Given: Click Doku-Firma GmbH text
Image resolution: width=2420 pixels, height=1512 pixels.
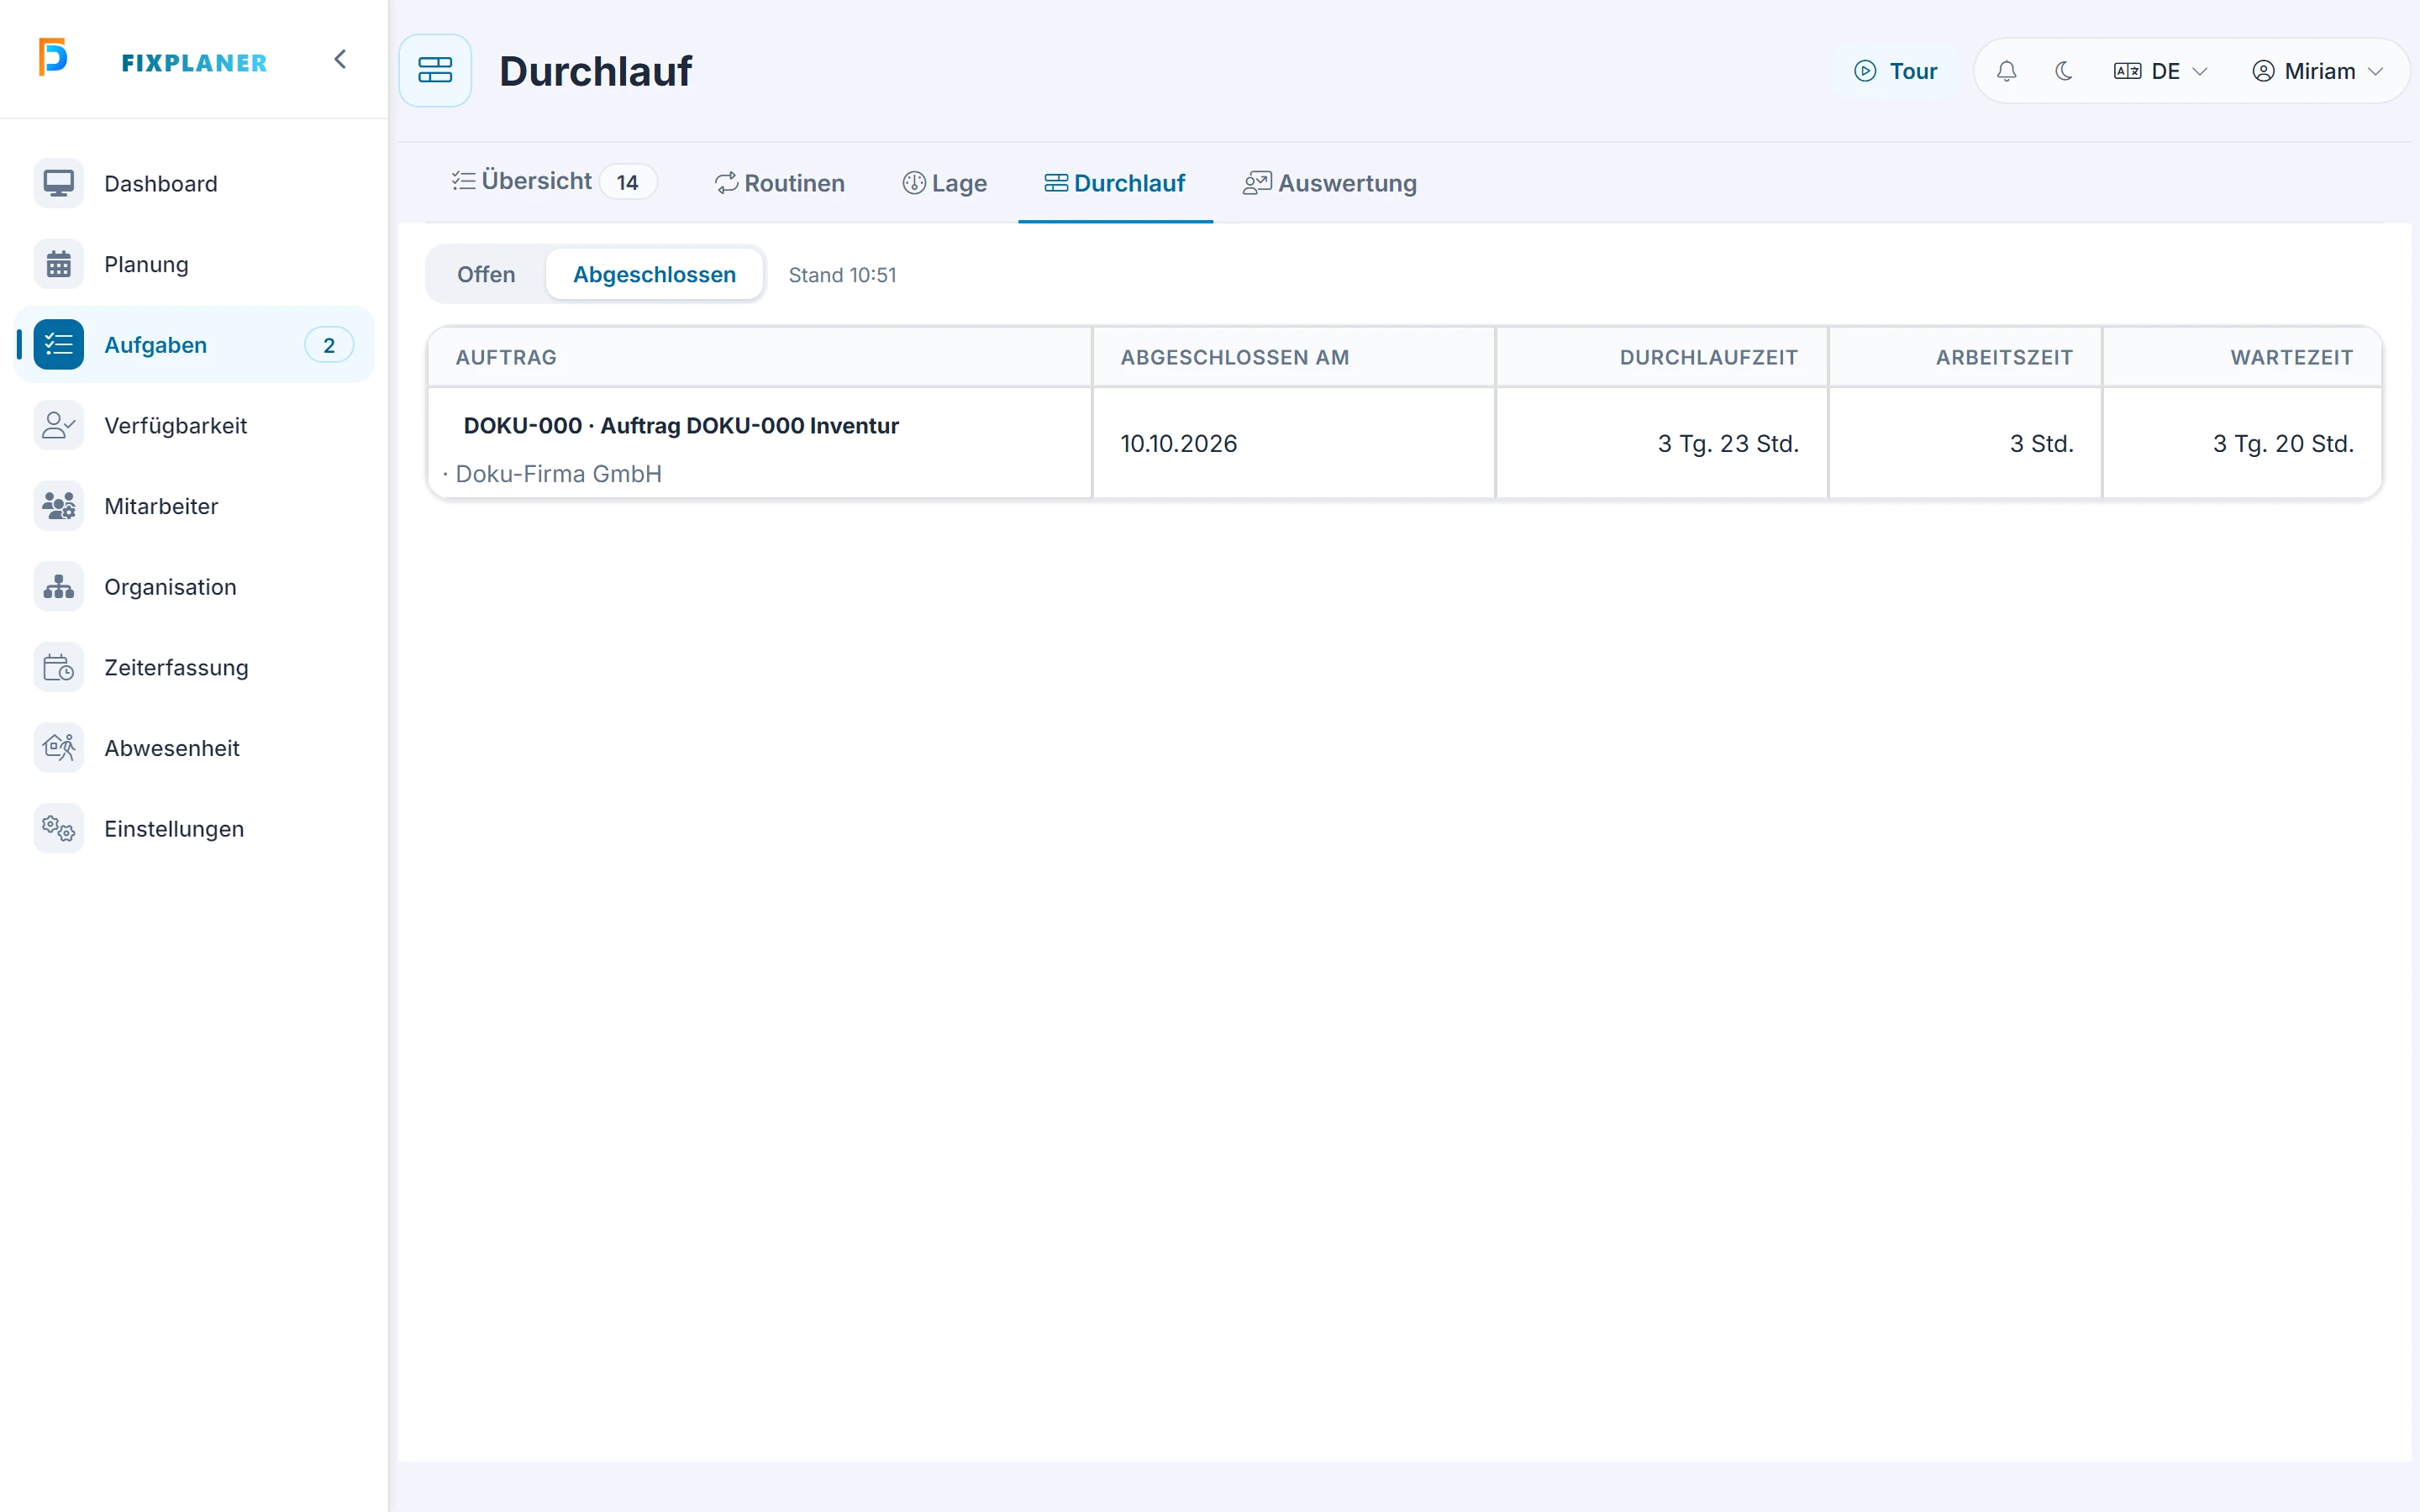Looking at the screenshot, I should pos(558,474).
